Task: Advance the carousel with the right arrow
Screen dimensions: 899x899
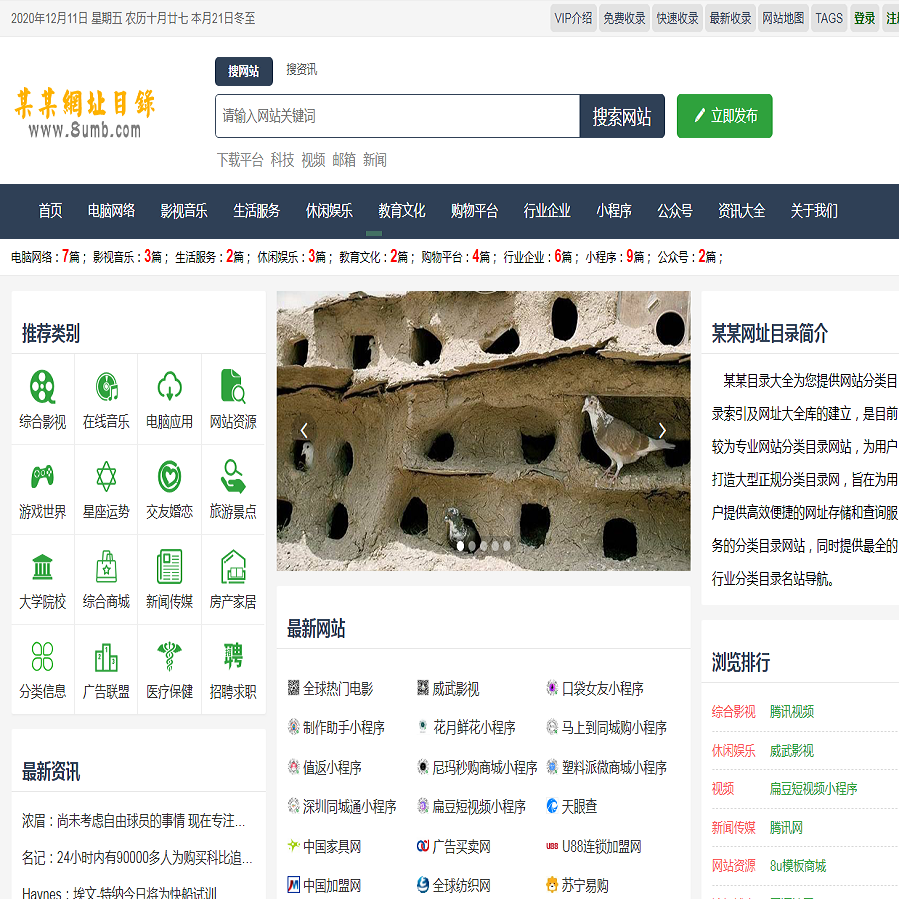Action: [662, 429]
